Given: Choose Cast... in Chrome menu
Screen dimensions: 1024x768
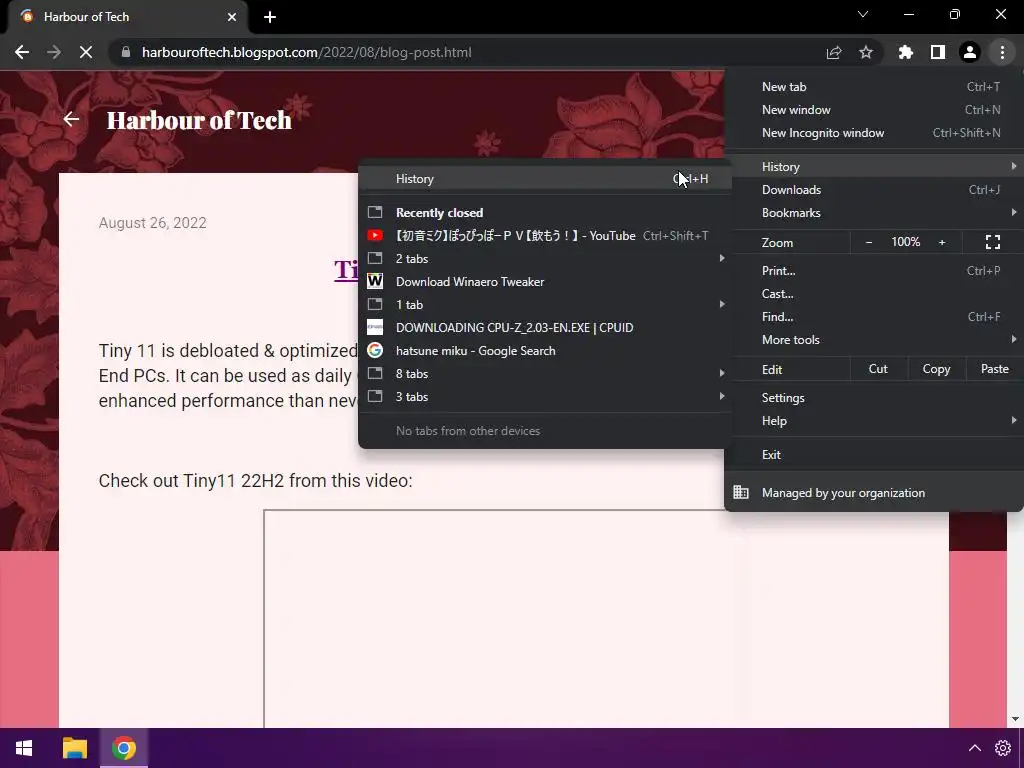Looking at the screenshot, I should click(874, 294).
